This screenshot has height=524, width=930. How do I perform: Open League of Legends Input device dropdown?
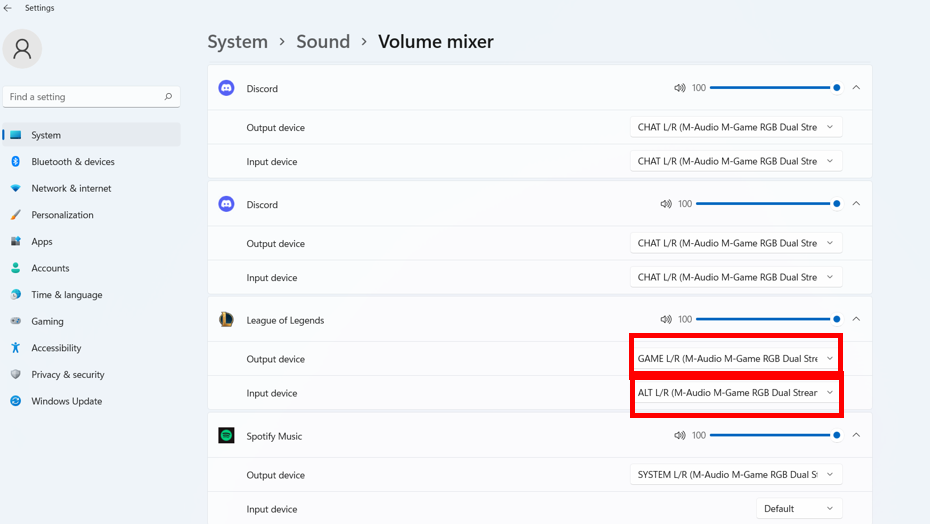pyautogui.click(x=736, y=392)
